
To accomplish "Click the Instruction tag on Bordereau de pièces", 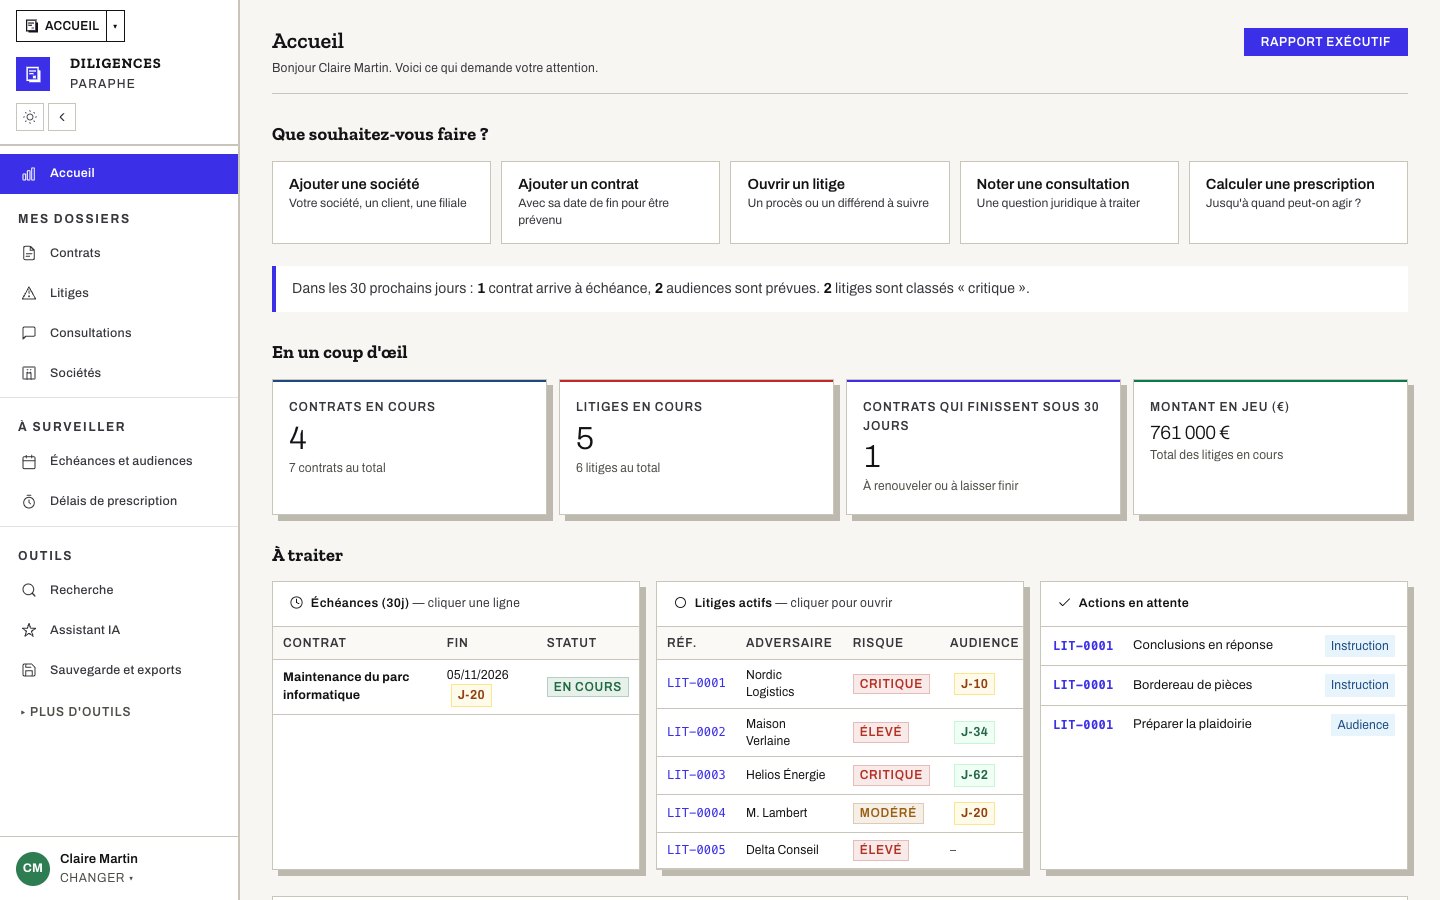I will pos(1359,685).
